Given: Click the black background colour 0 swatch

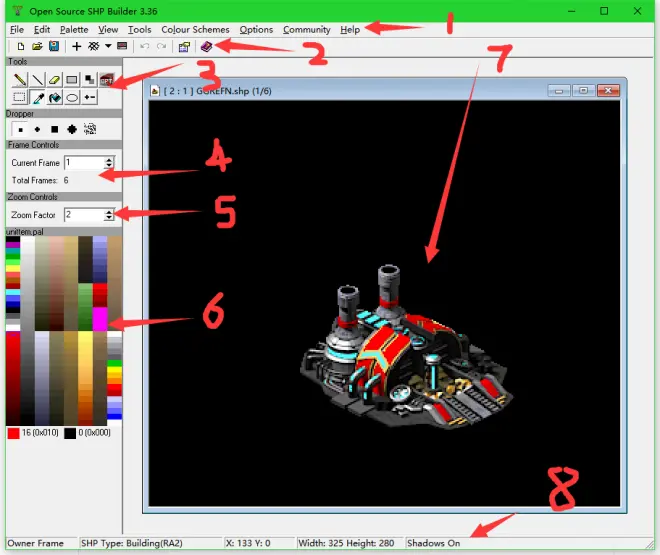Looking at the screenshot, I should (x=70, y=433).
